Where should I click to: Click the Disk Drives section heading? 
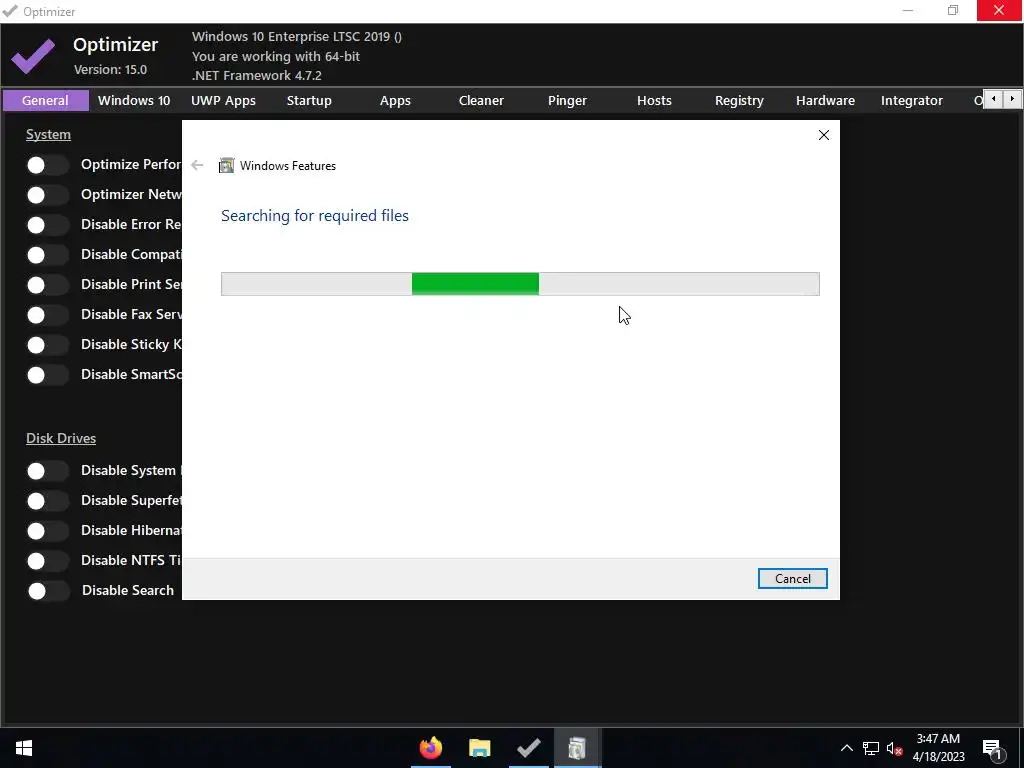(x=61, y=438)
